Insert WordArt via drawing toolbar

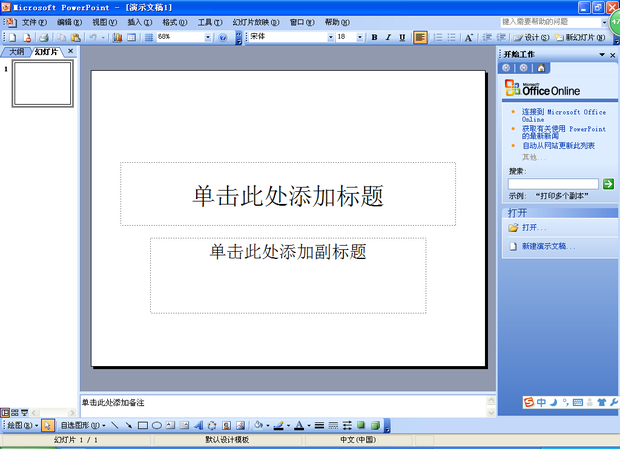click(x=198, y=426)
